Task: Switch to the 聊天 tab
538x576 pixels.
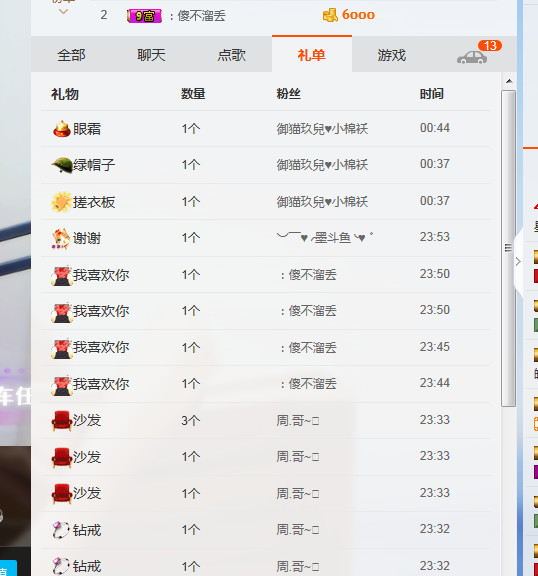Action: point(151,55)
